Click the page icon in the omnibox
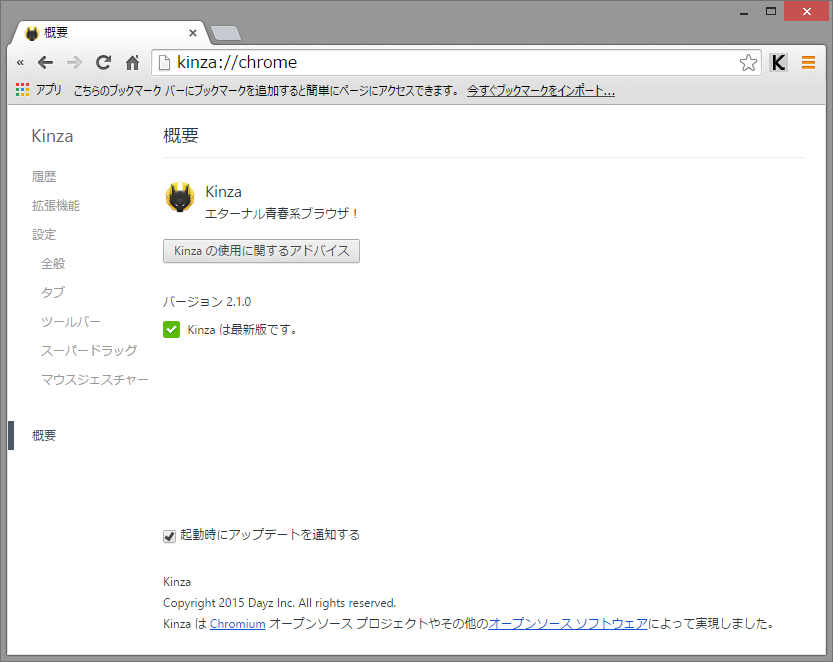 162,61
